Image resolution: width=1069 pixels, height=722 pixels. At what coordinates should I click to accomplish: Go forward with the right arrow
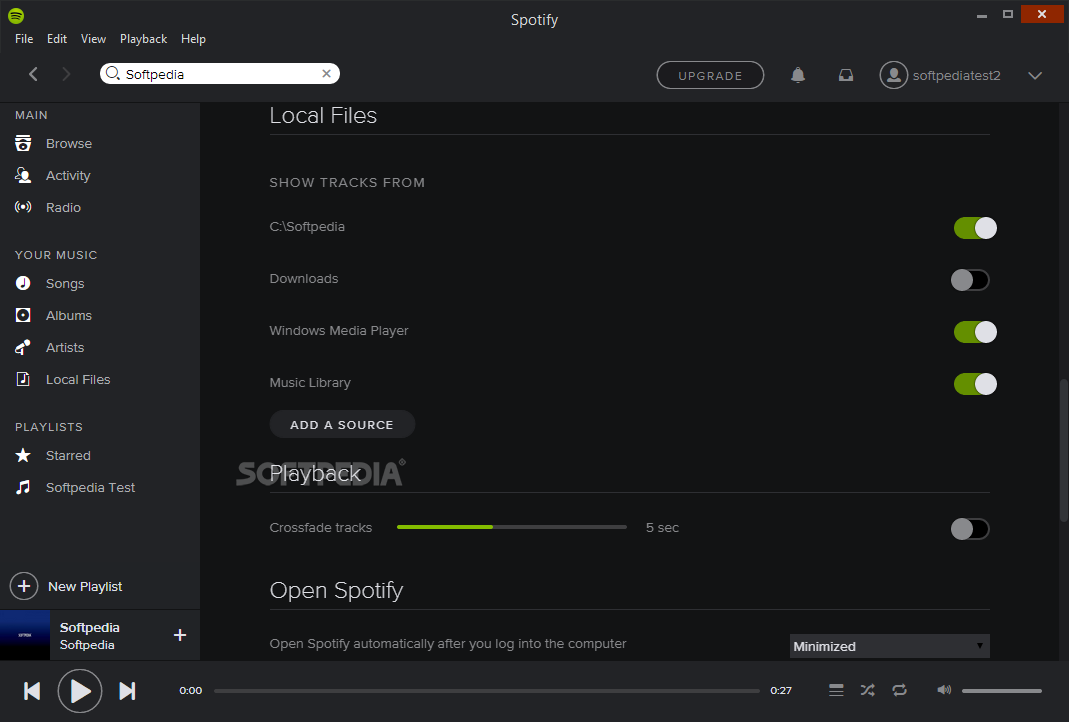click(x=66, y=74)
